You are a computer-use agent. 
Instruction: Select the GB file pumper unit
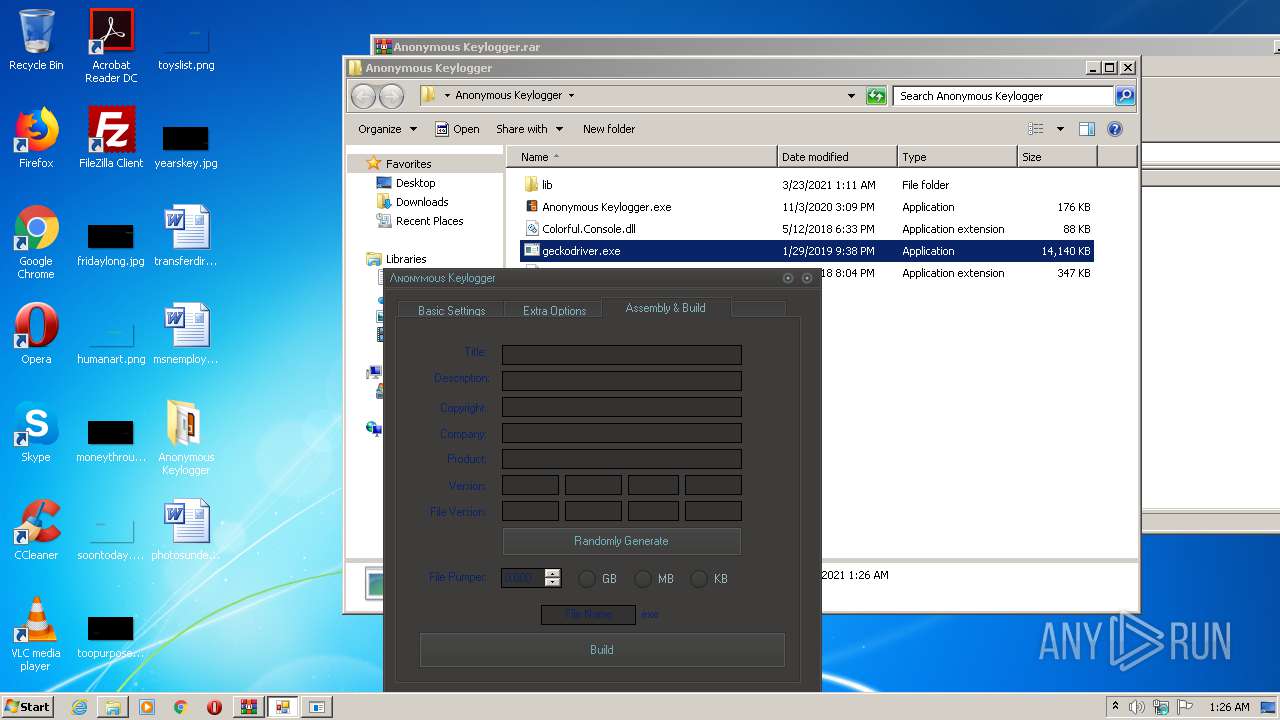[x=587, y=579]
